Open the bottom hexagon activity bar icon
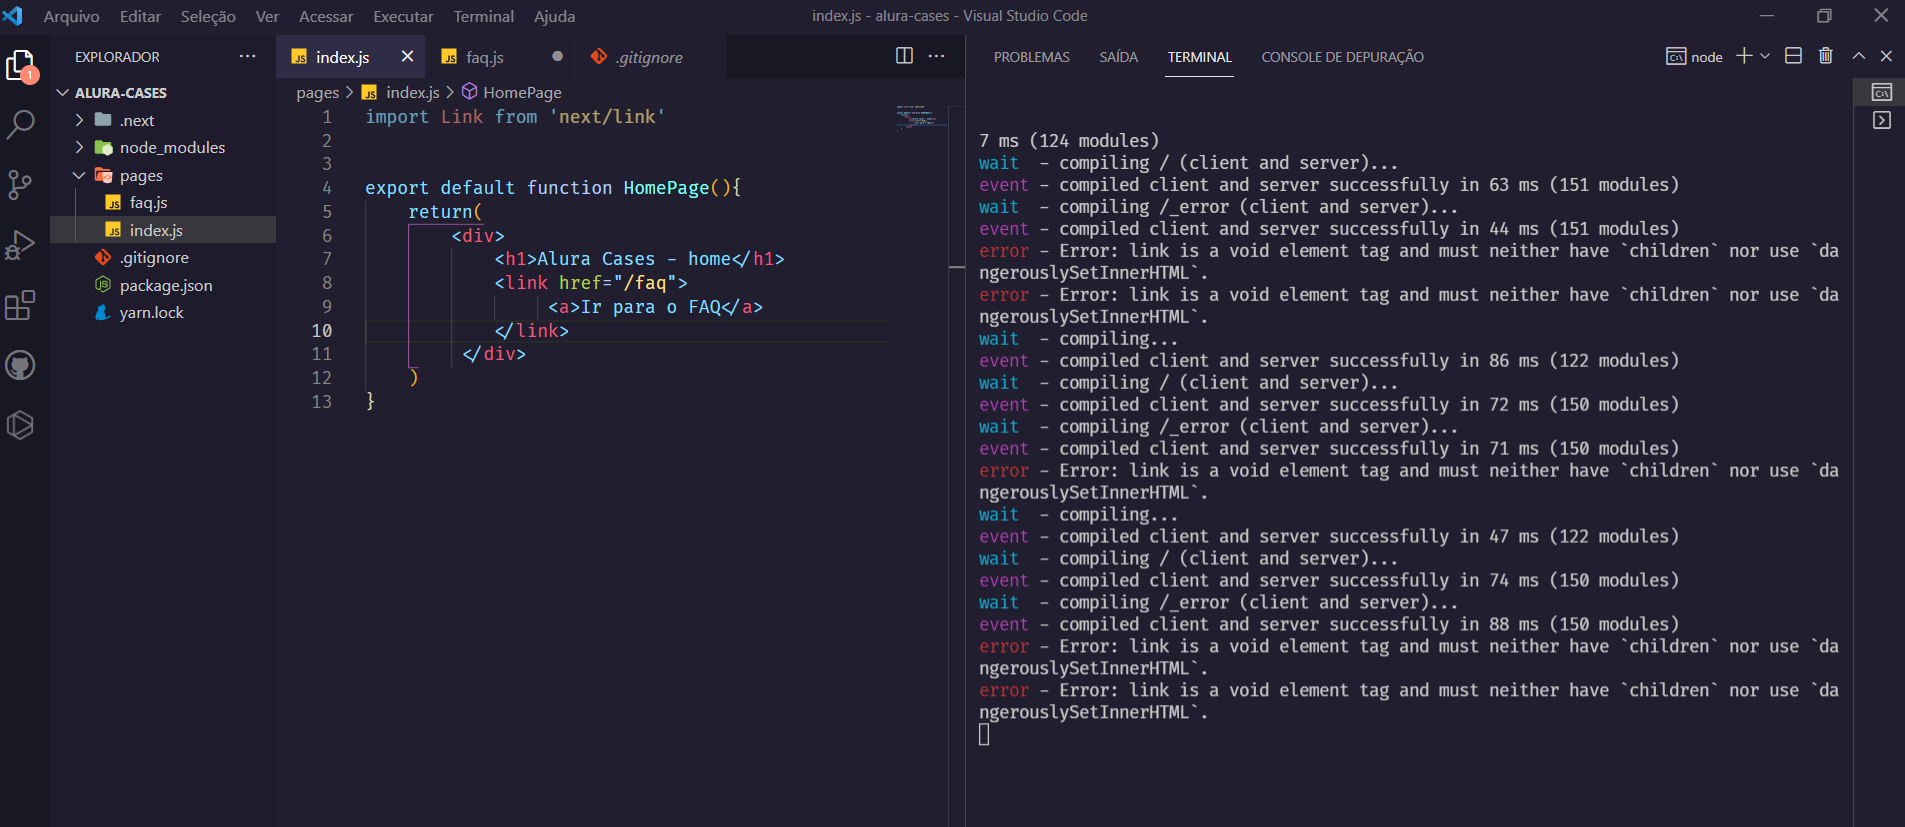The width and height of the screenshot is (1905, 827). (x=20, y=425)
